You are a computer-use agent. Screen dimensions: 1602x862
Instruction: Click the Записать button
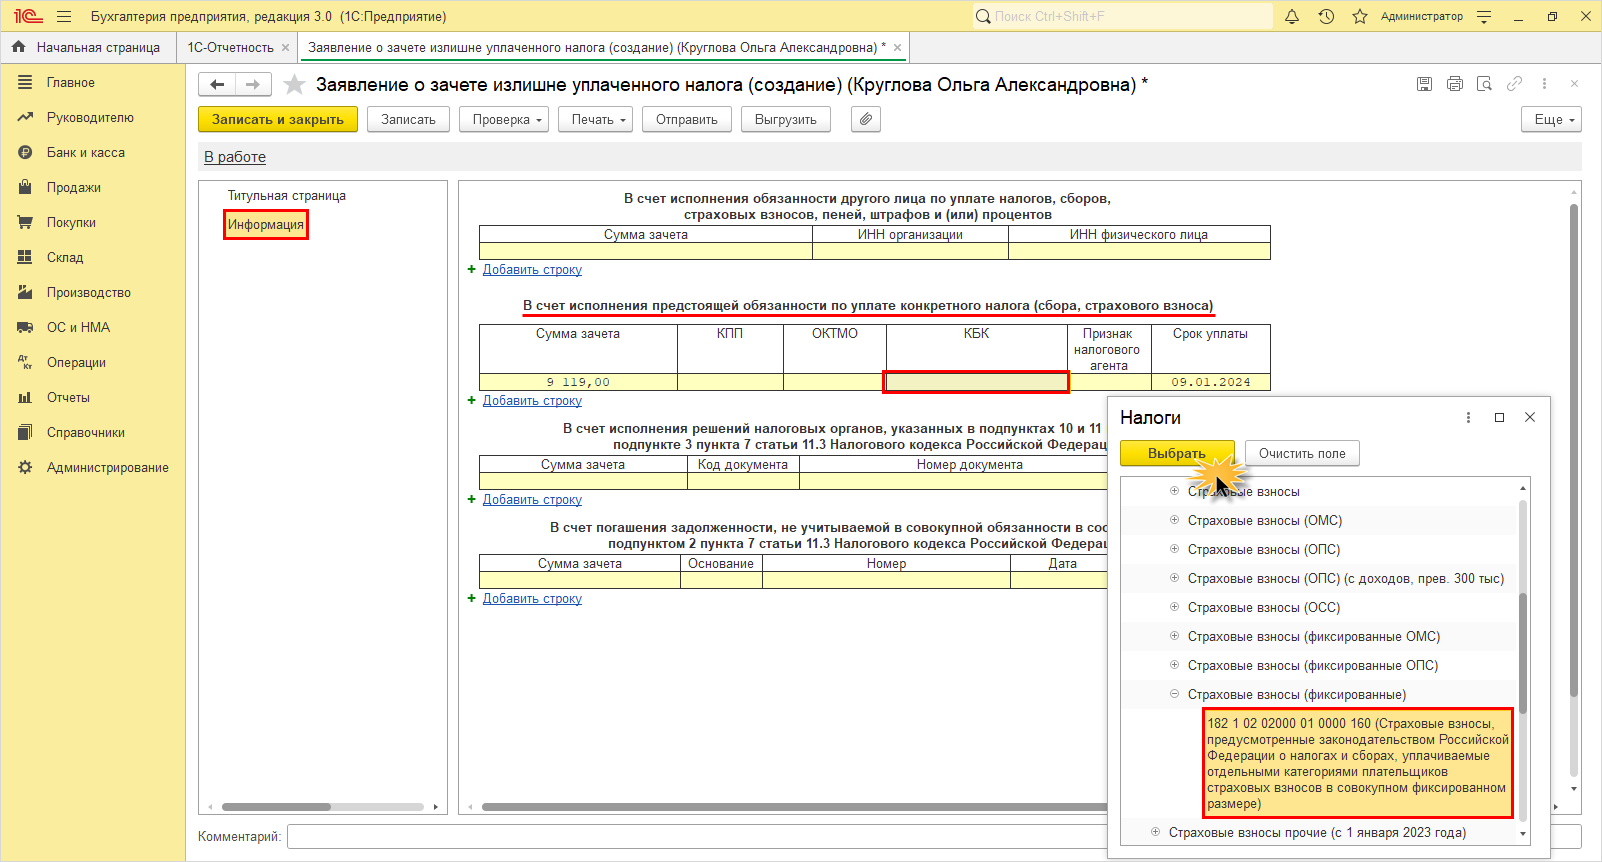tap(408, 119)
